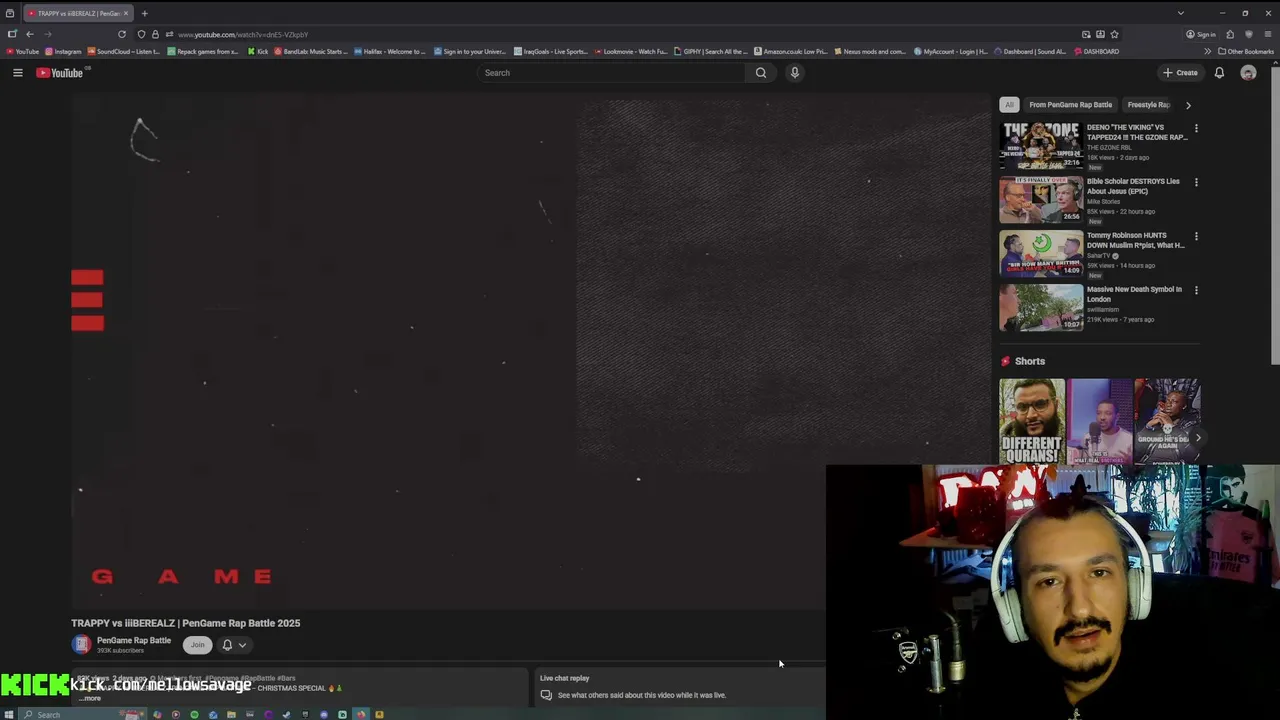
Task: Click the PenGame Rap Battle channel avatar
Action: click(81, 645)
